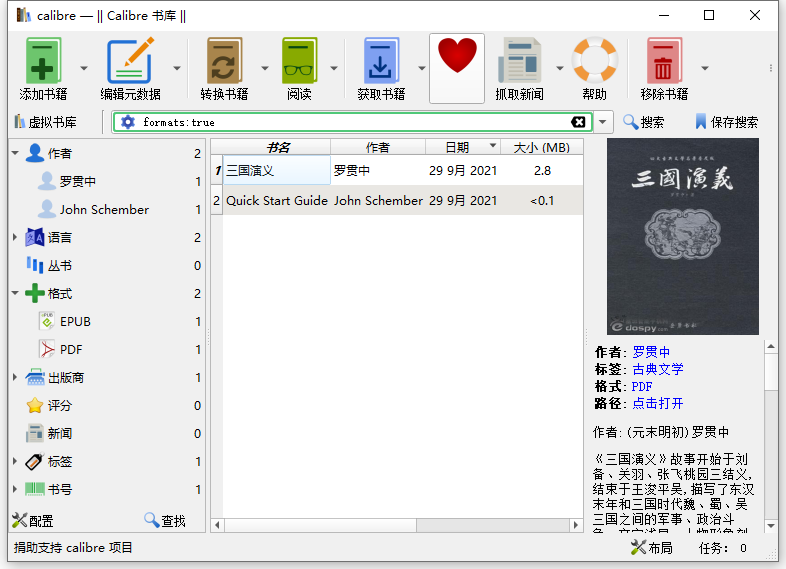The width and height of the screenshot is (786, 569).
Task: Click author link 罗贯中 in details
Action: coord(651,352)
